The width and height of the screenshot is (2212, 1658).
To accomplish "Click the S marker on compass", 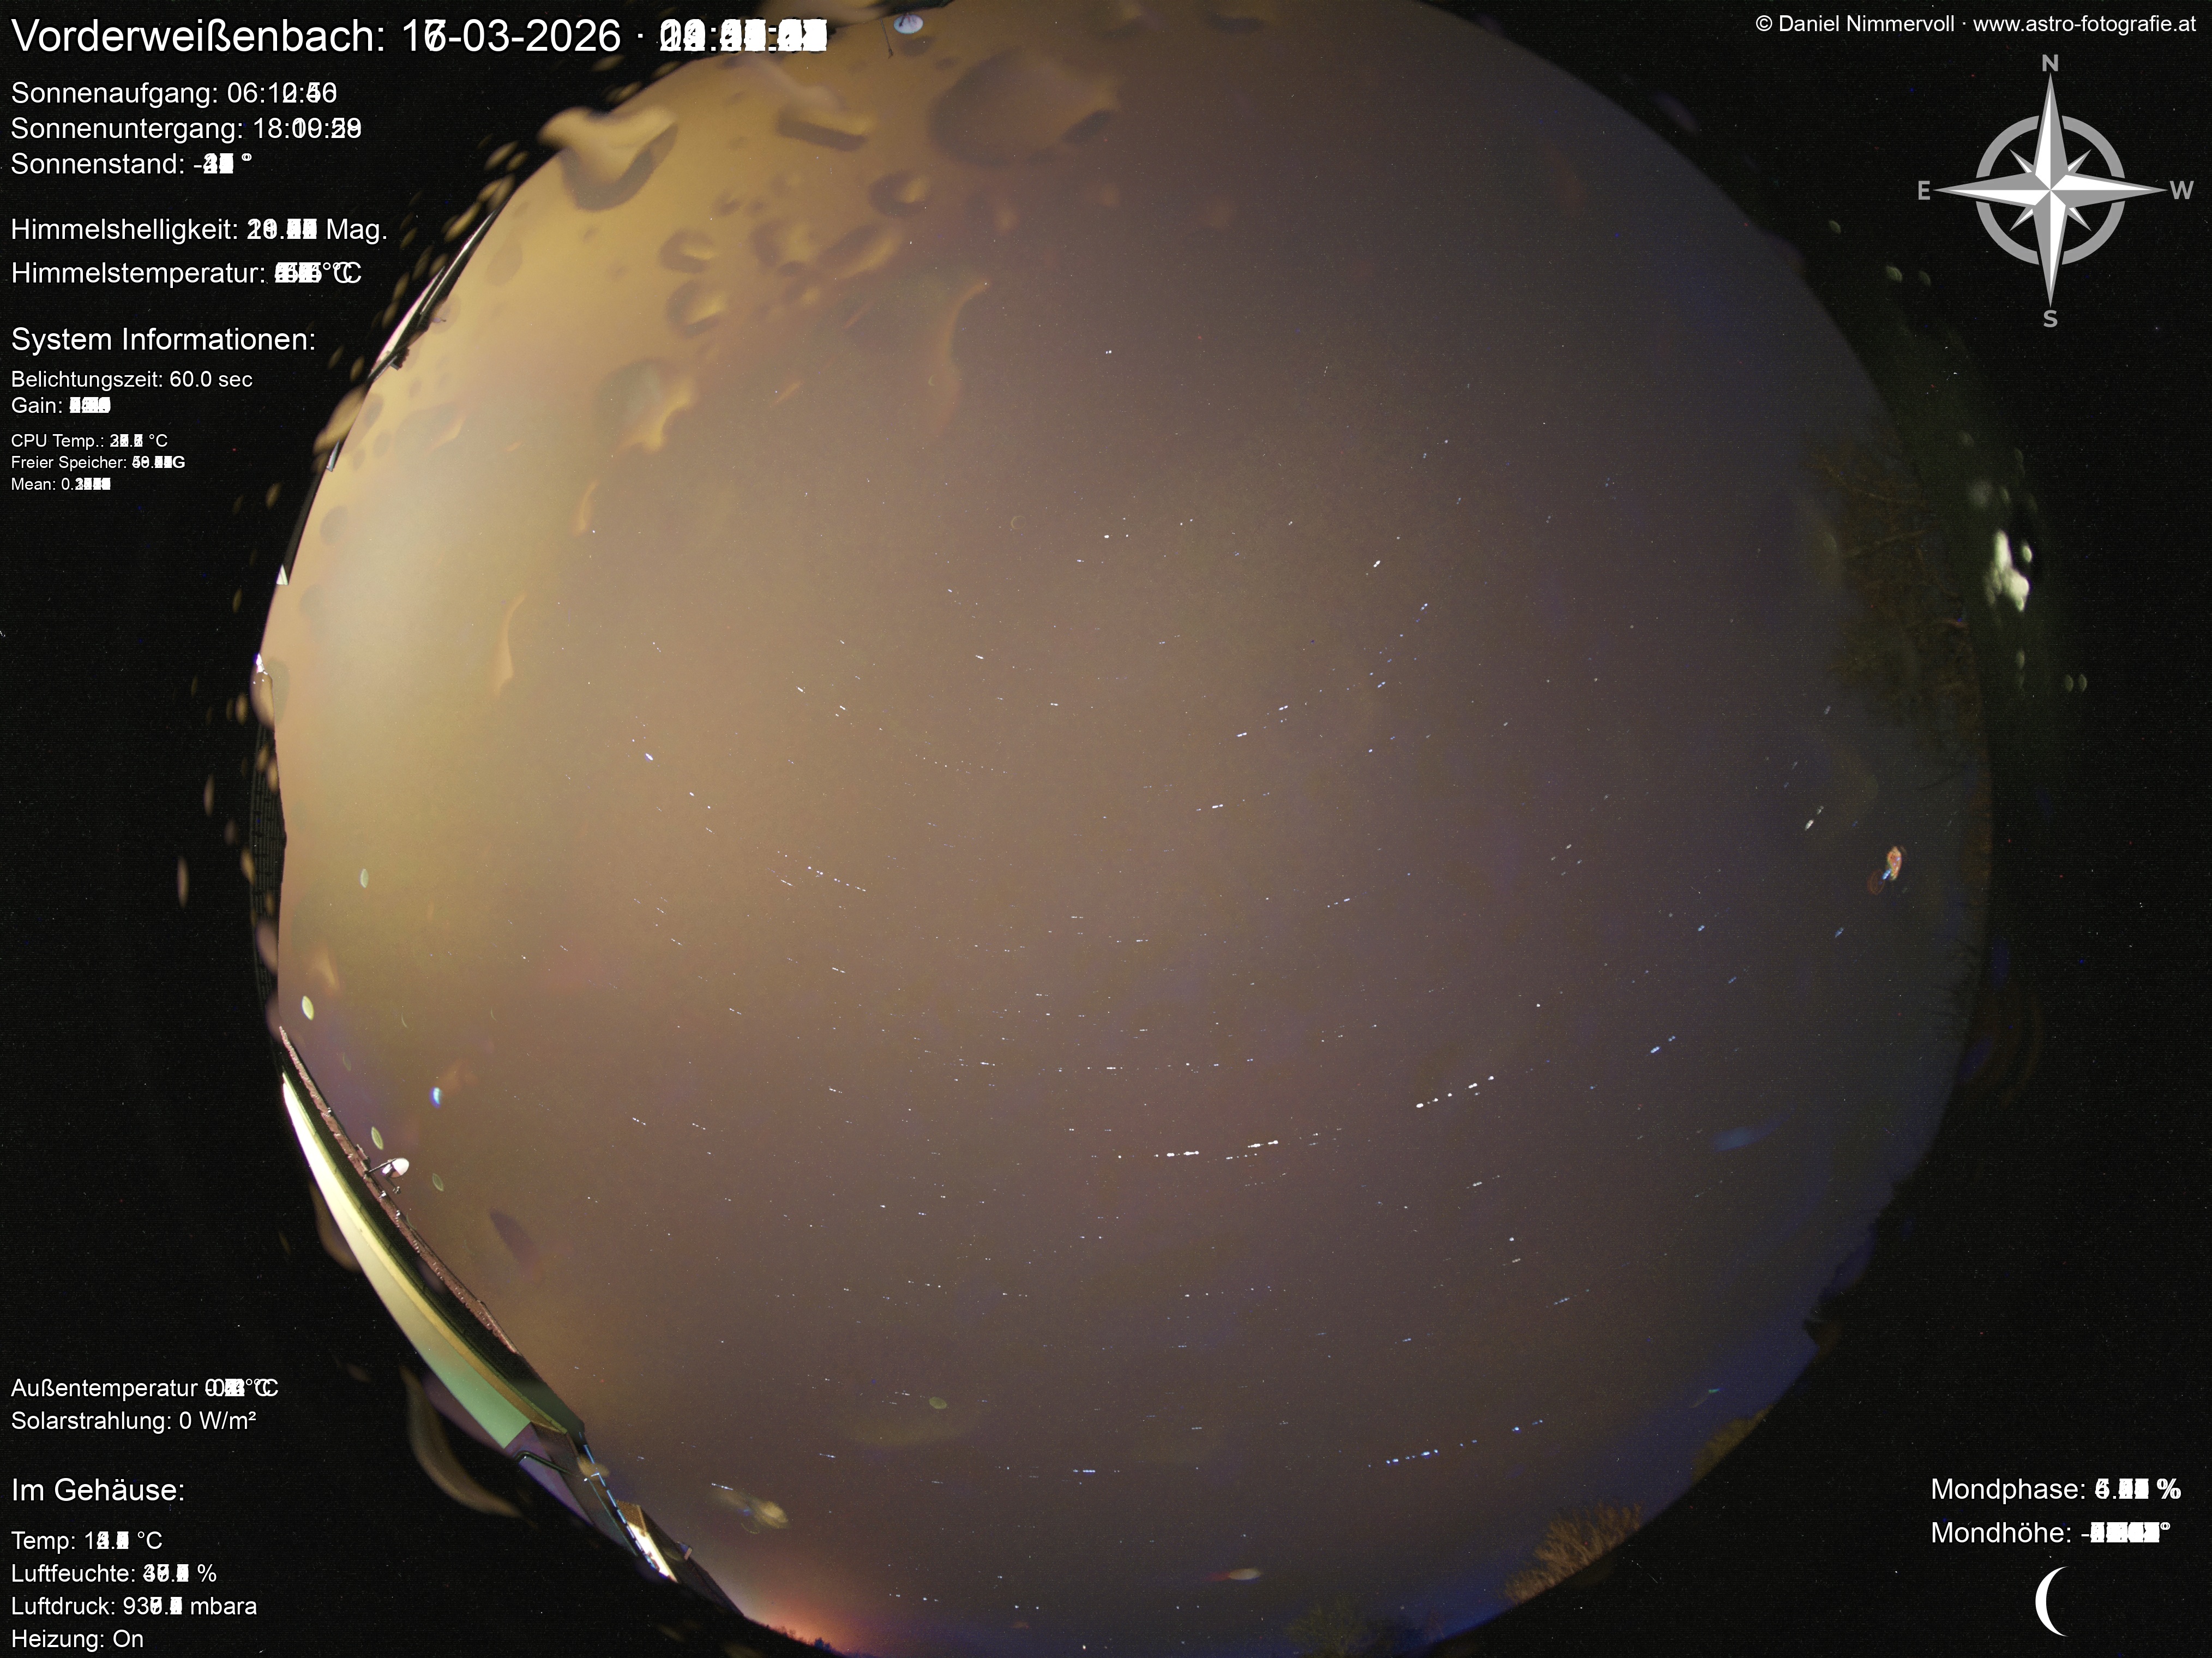I will (x=2050, y=320).
